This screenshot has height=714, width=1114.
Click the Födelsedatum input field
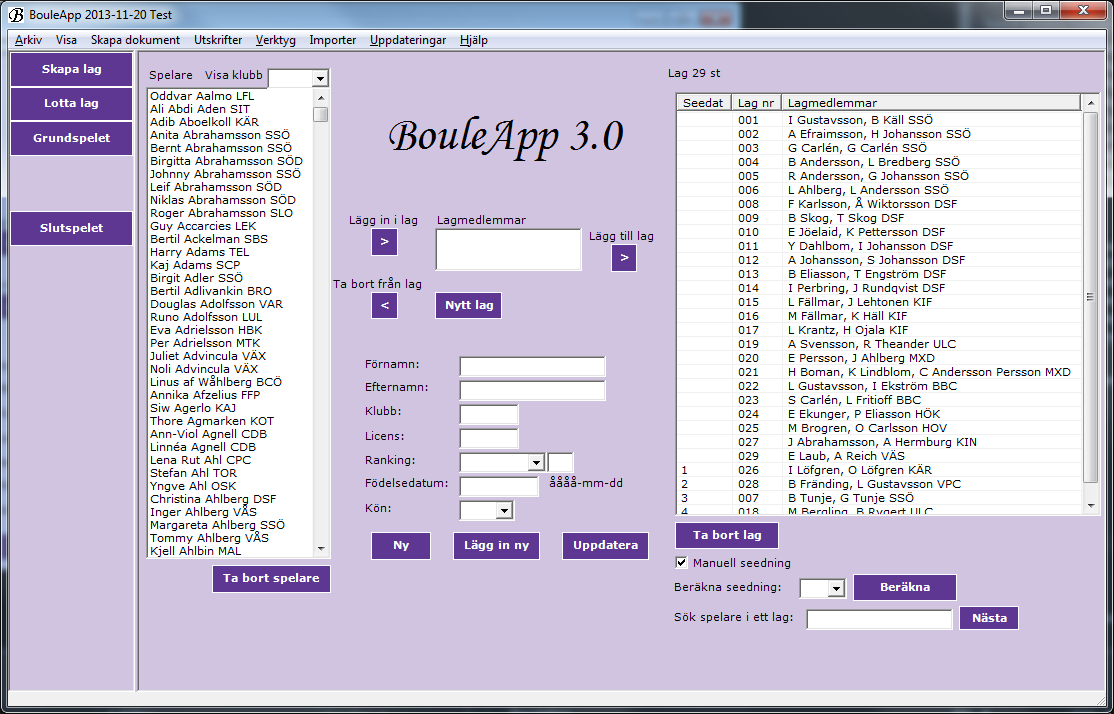(499, 486)
